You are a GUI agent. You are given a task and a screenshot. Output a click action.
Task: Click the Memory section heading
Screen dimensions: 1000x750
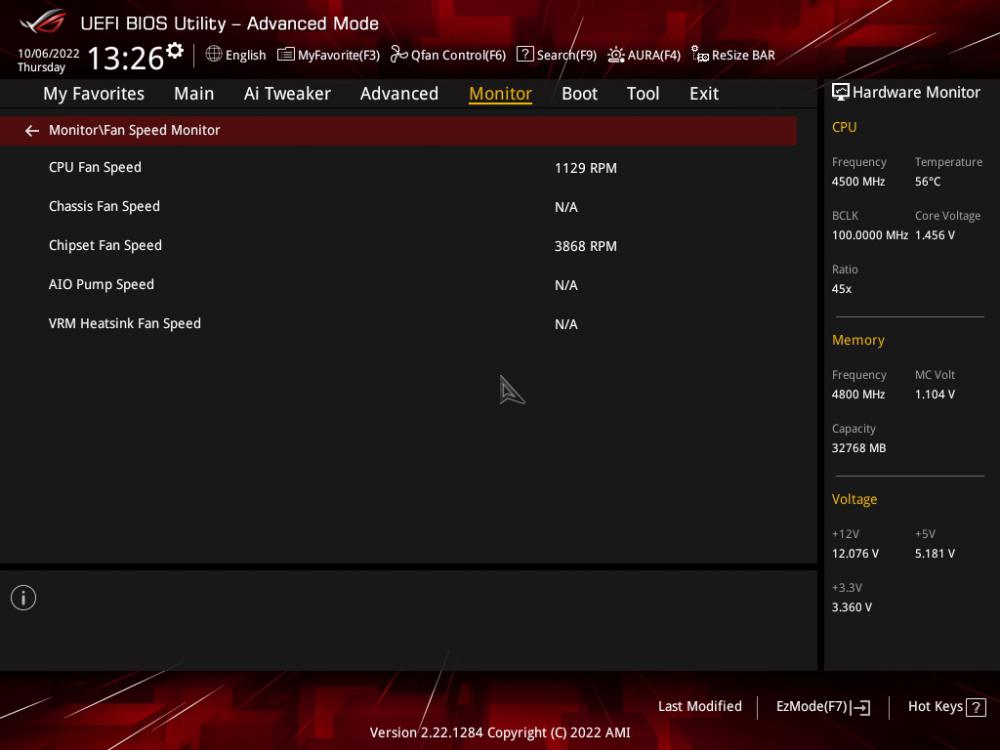(858, 341)
